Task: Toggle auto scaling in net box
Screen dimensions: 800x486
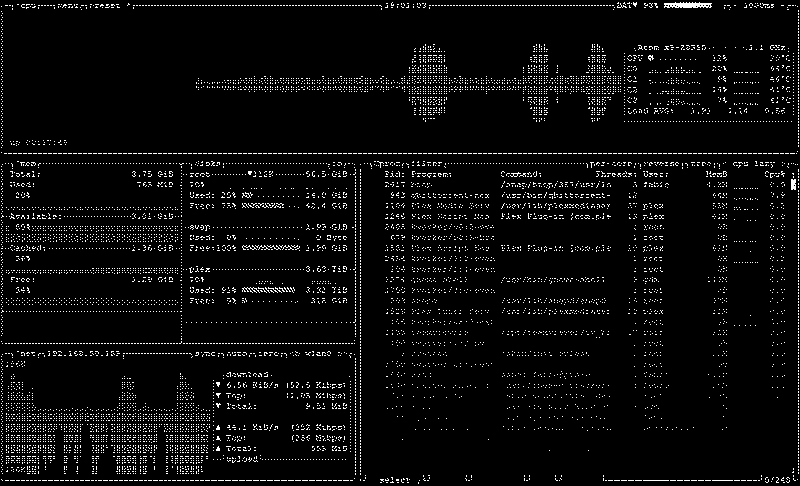Action: 238,353
